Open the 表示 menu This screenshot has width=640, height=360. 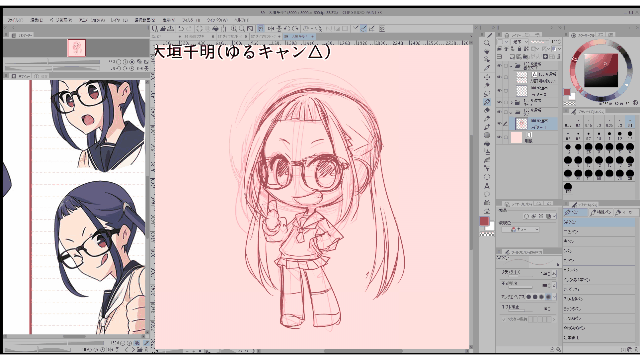(x=169, y=20)
